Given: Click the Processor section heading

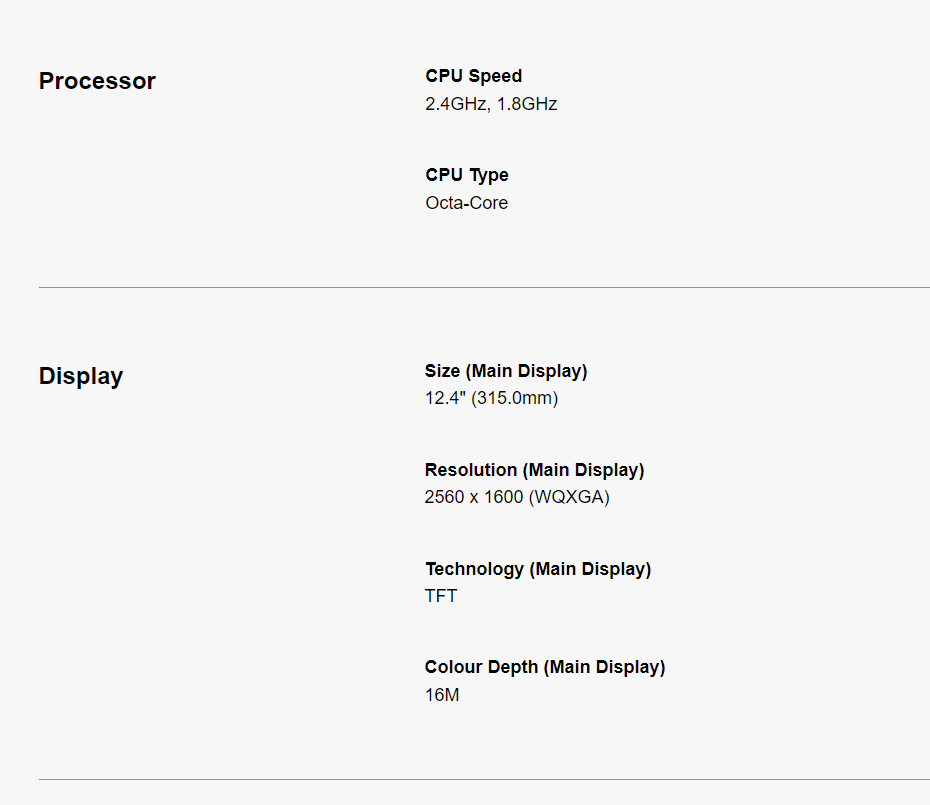Looking at the screenshot, I should pos(97,81).
